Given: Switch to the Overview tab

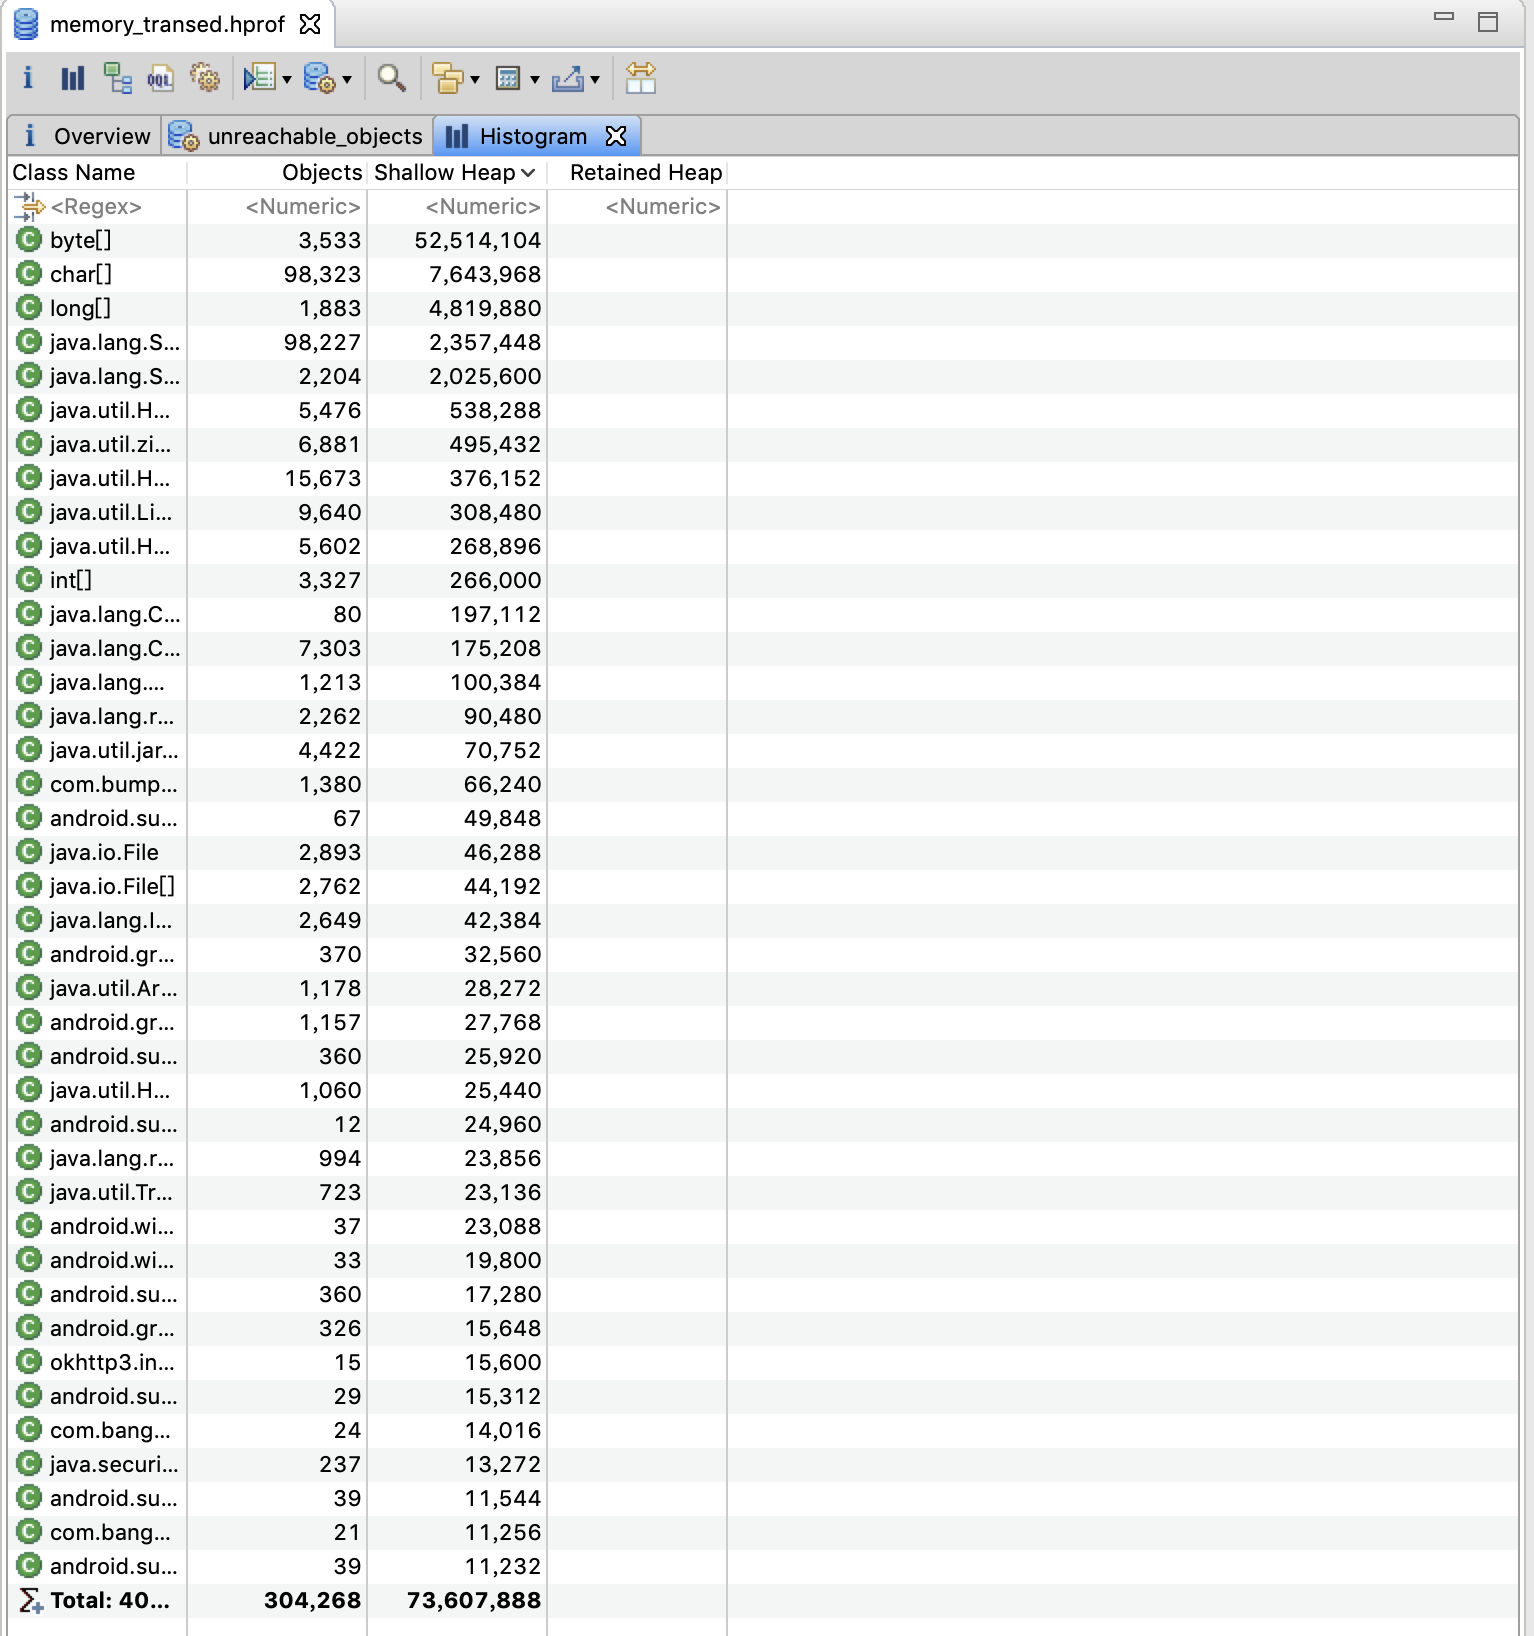Looking at the screenshot, I should click(86, 136).
